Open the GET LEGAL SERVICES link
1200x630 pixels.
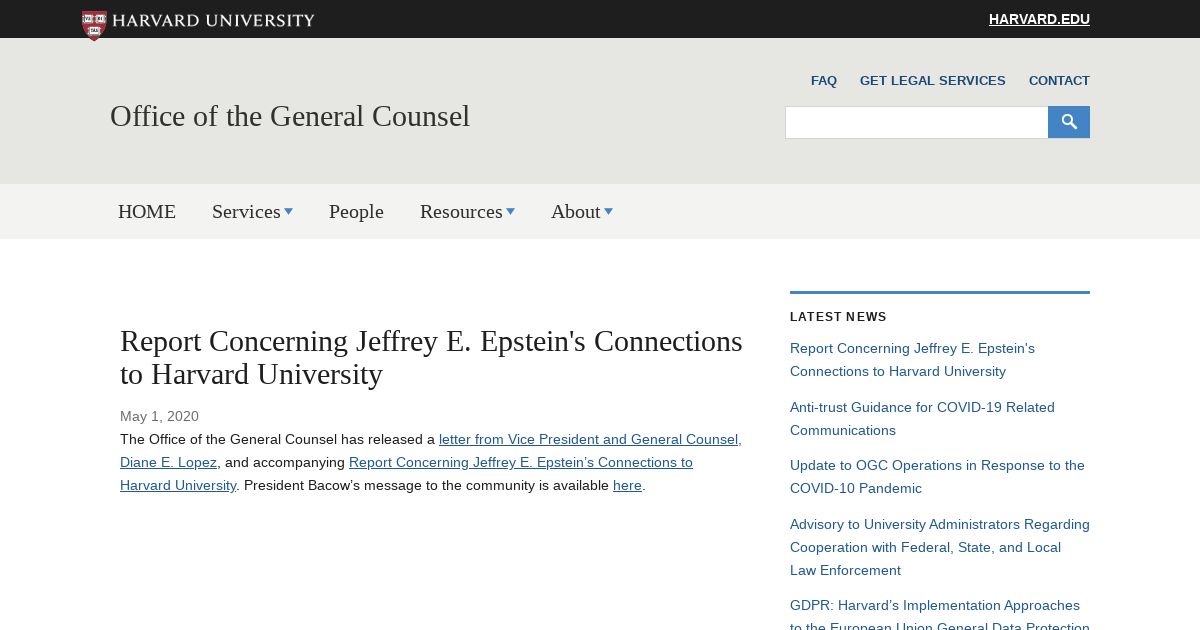(x=933, y=81)
